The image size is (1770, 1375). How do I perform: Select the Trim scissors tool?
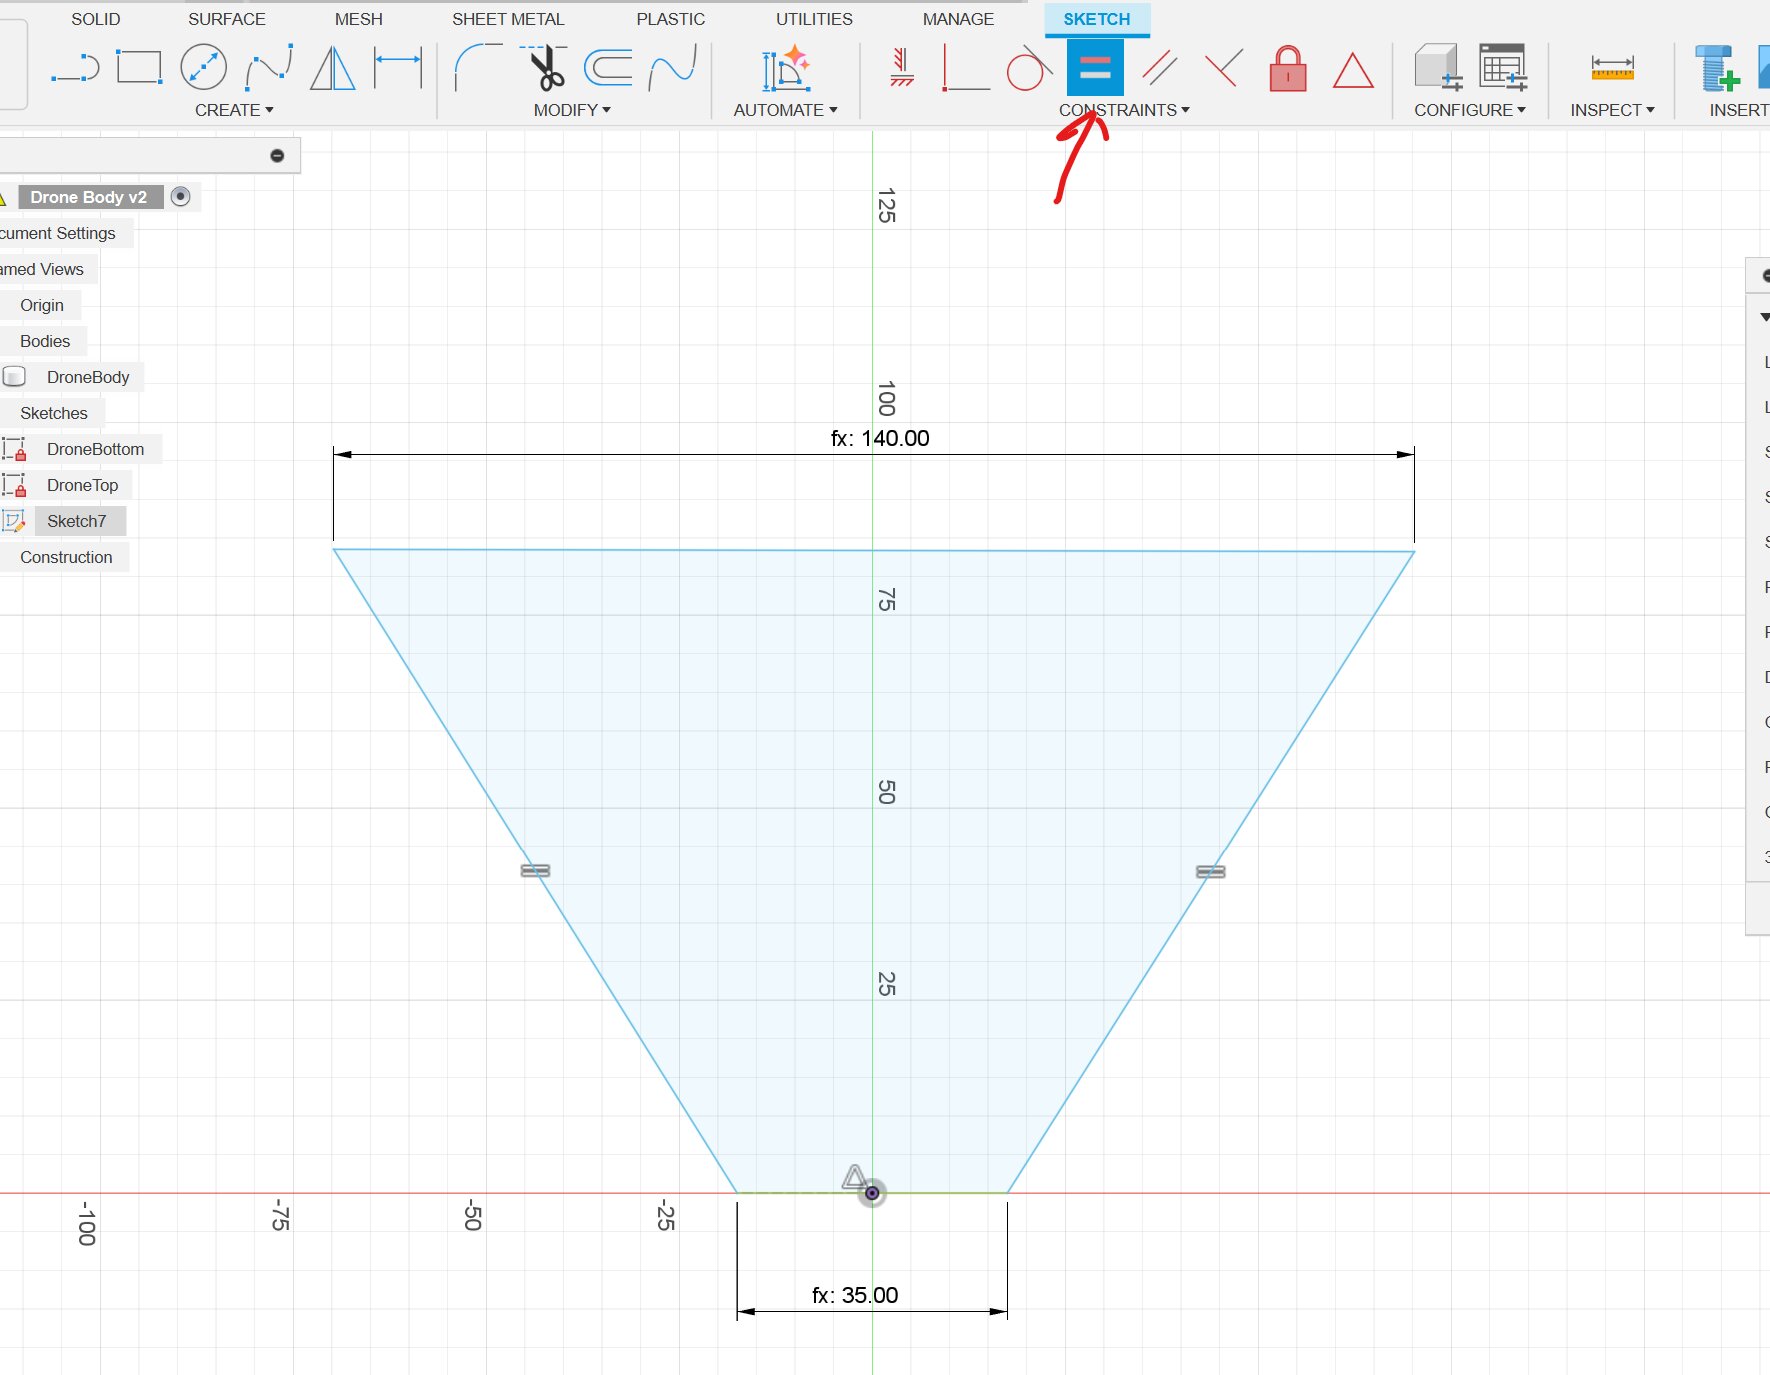pyautogui.click(x=545, y=68)
